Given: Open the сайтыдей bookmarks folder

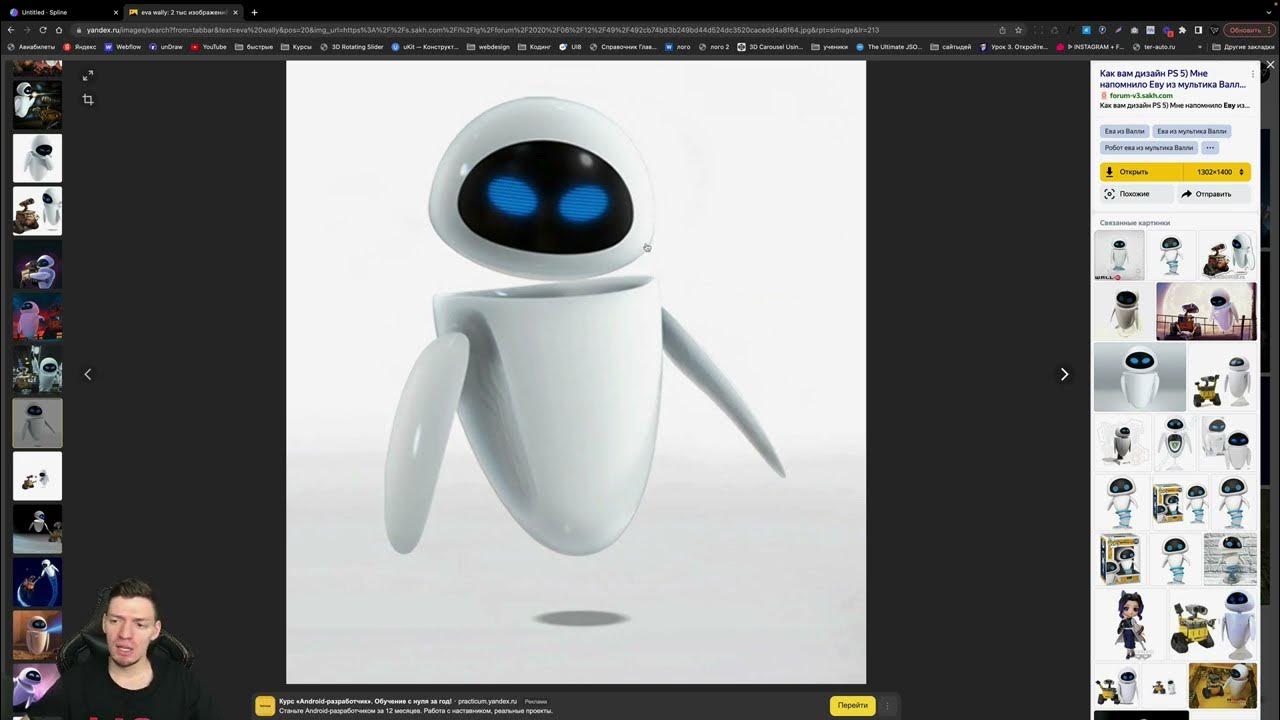Looking at the screenshot, I should 950,47.
